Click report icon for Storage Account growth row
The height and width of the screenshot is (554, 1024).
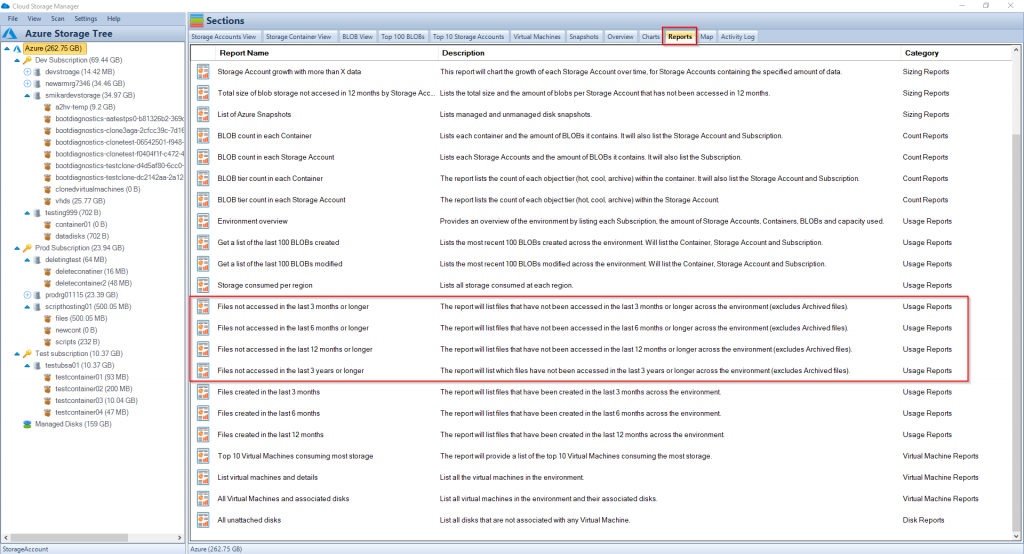point(203,72)
